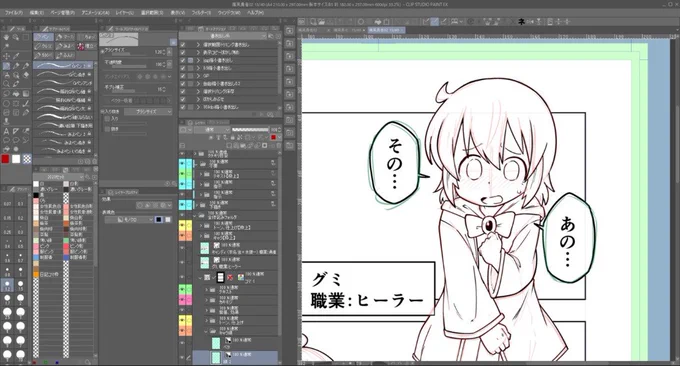Image resolution: width=680 pixels, height=366 pixels.
Task: Select the Pencil tool icon
Action: click(x=16, y=65)
